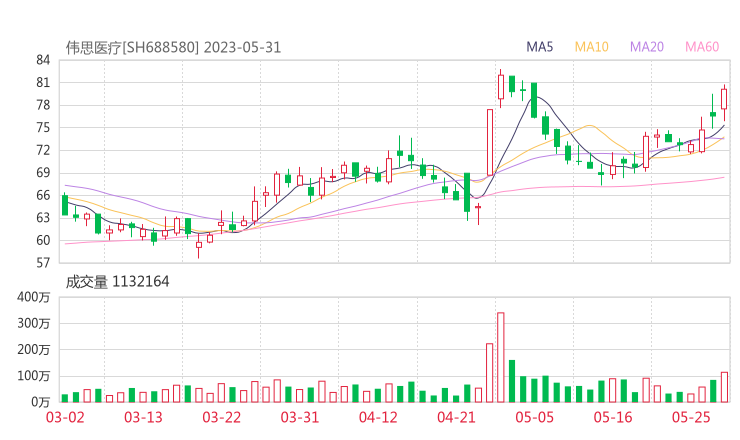The width and height of the screenshot is (740, 440).
Task: Click the first green candlestick at 03-02
Action: click(x=65, y=204)
